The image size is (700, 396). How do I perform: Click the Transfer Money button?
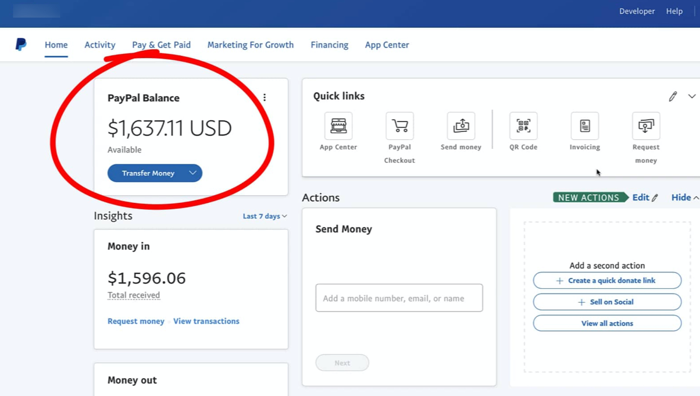click(x=148, y=173)
